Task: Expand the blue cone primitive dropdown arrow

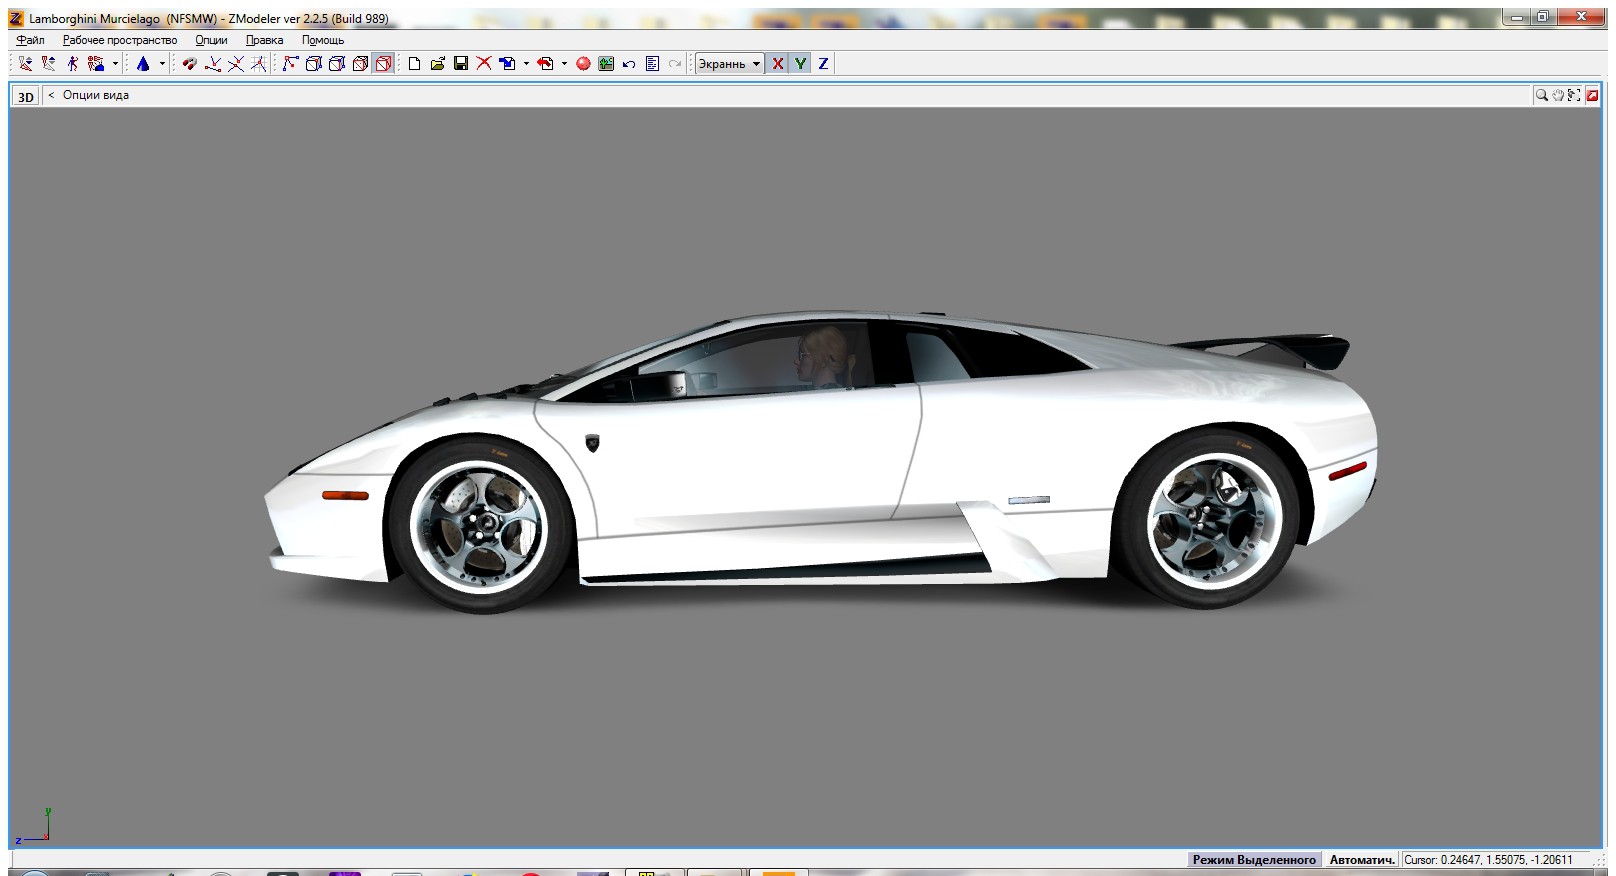Action: 162,64
